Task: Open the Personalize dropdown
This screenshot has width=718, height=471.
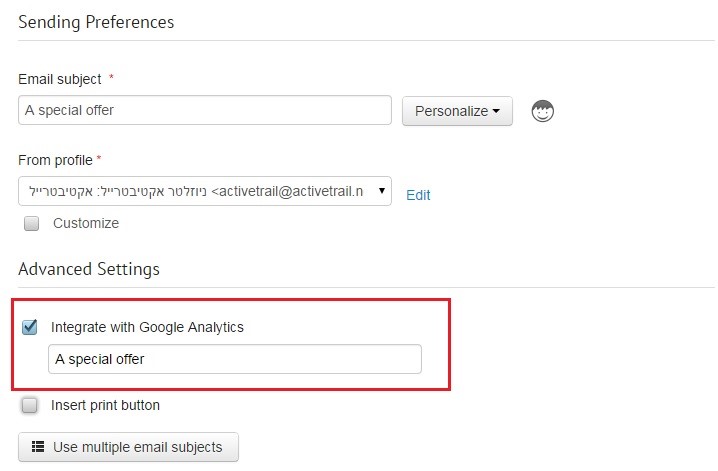Action: coord(457,111)
